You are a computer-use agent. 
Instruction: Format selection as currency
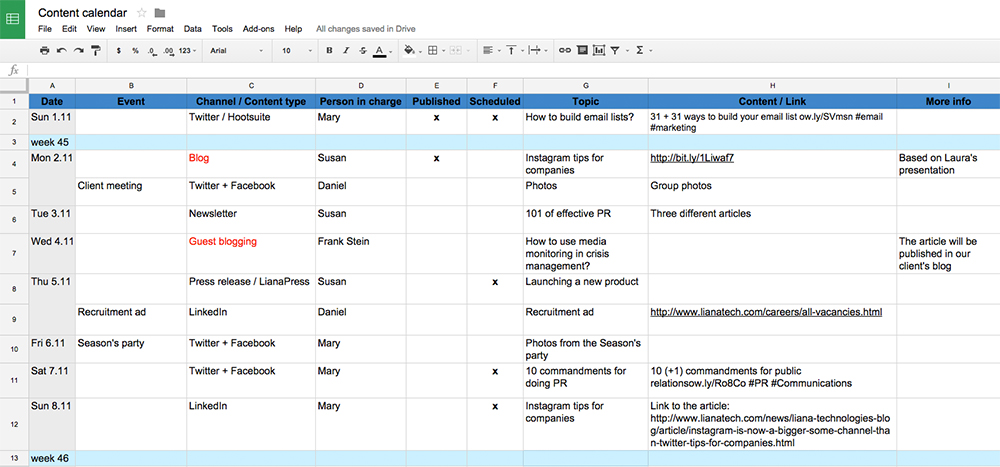[x=119, y=50]
